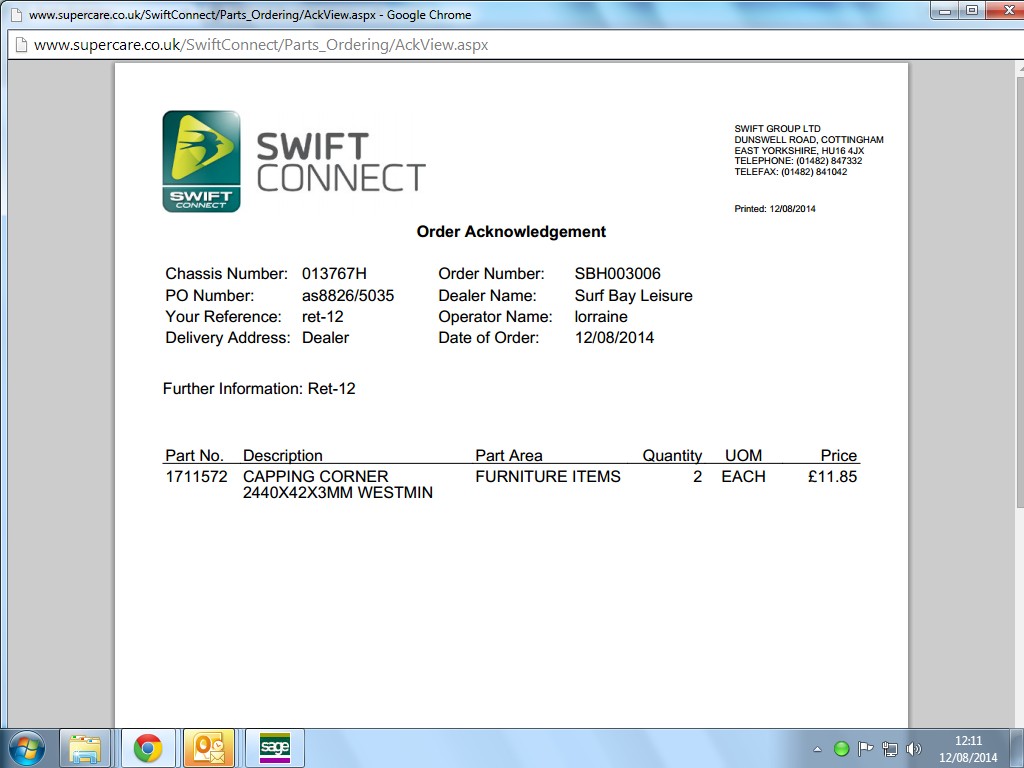The width and height of the screenshot is (1024, 768).
Task: Select order number SBH003006
Action: [618, 274]
